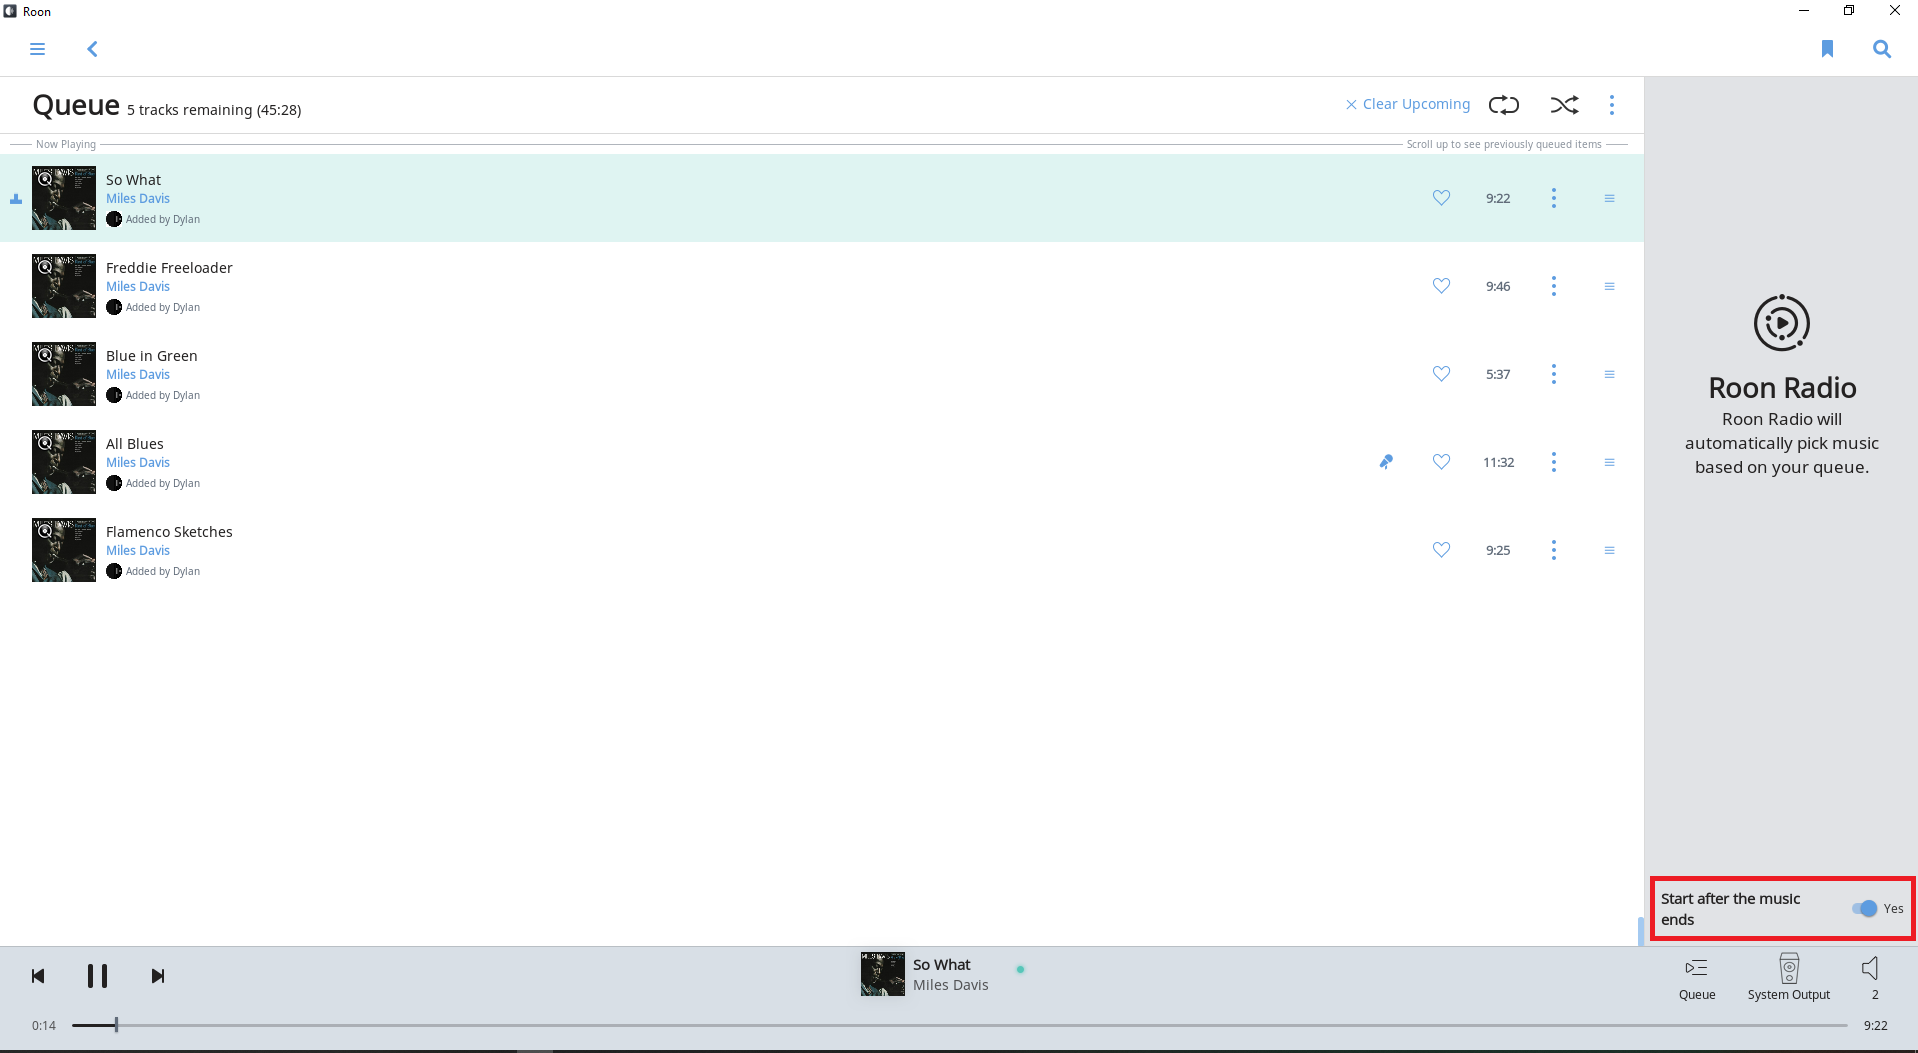Click Miles Davis link under Flamenco Sketches
Viewport: 1918px width, 1053px height.
pyautogui.click(x=138, y=551)
